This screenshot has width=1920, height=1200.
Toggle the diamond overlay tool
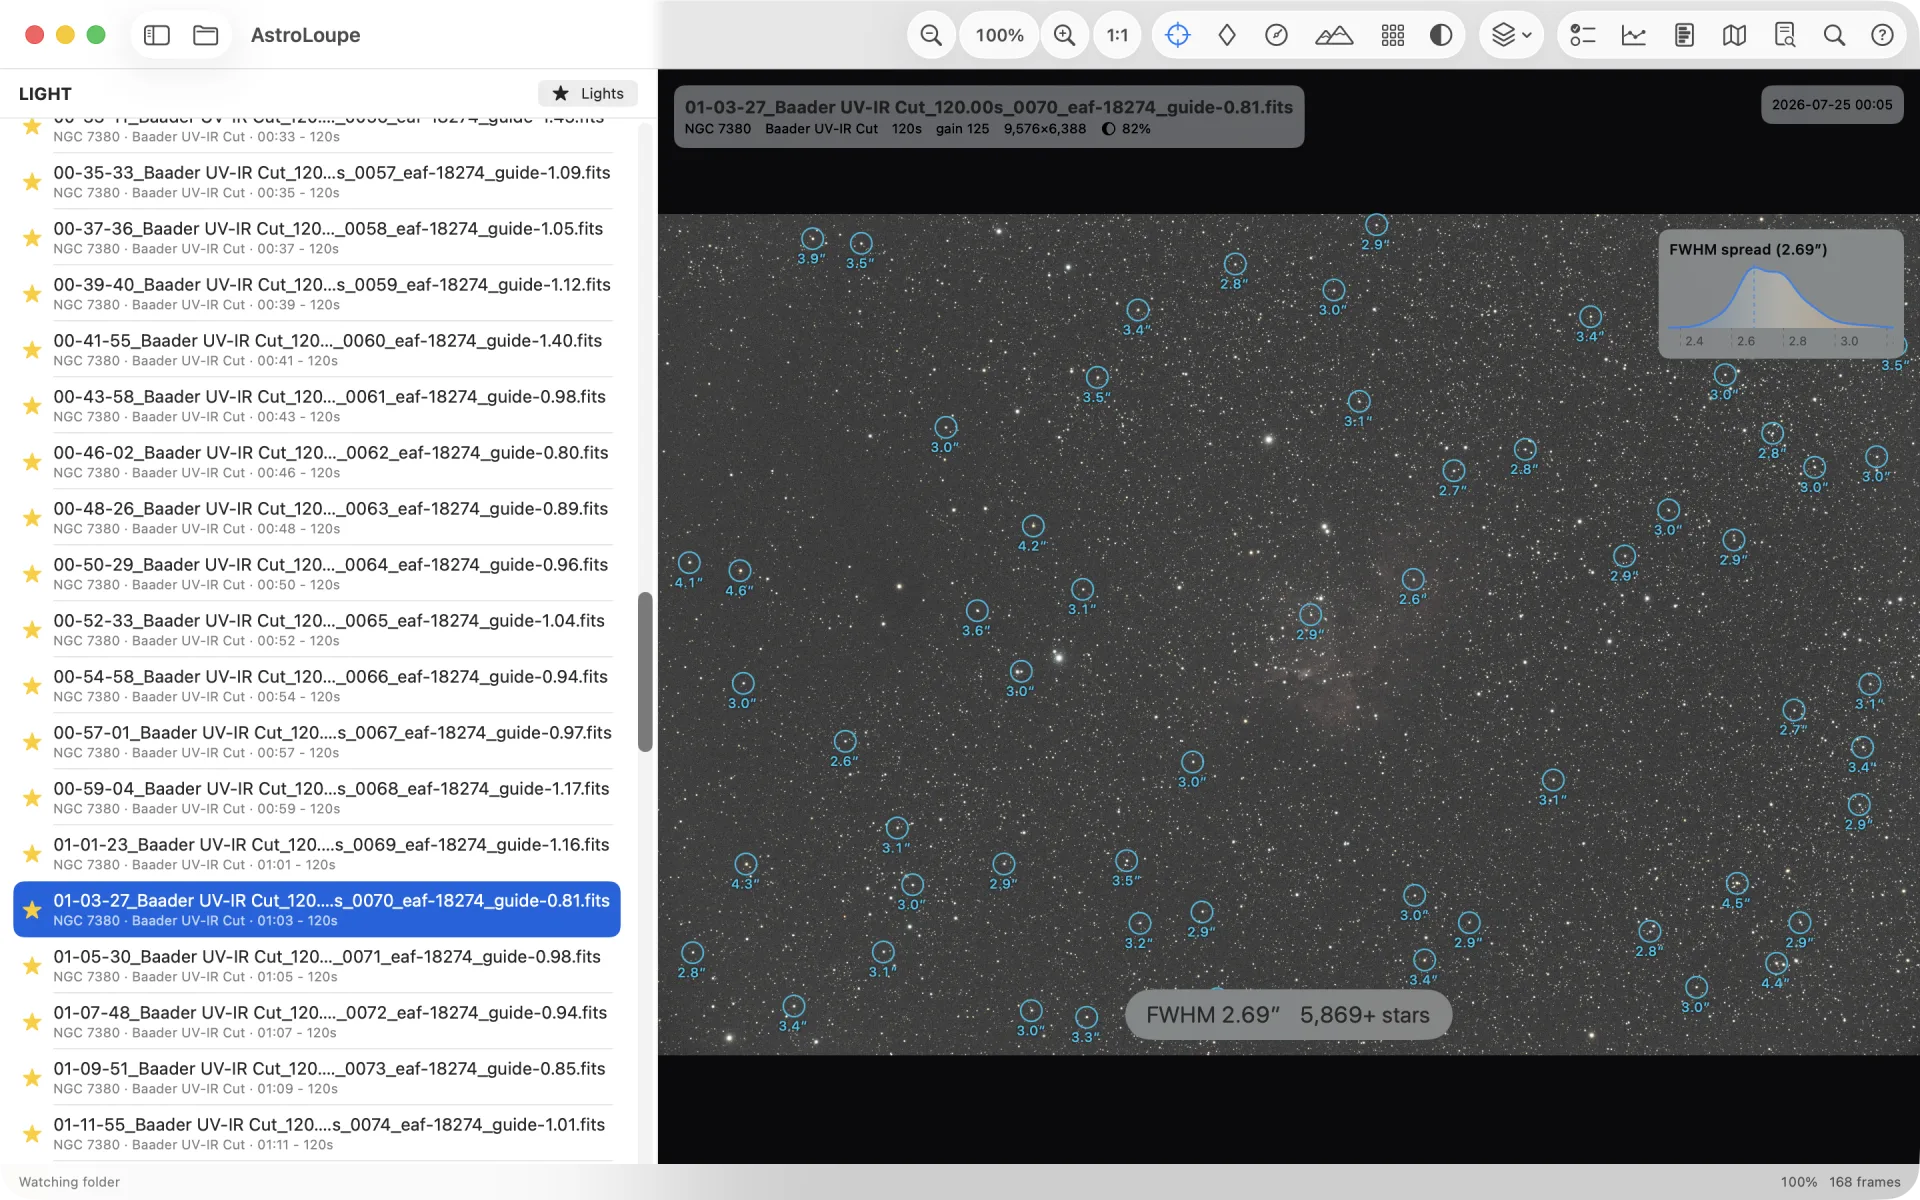point(1227,35)
